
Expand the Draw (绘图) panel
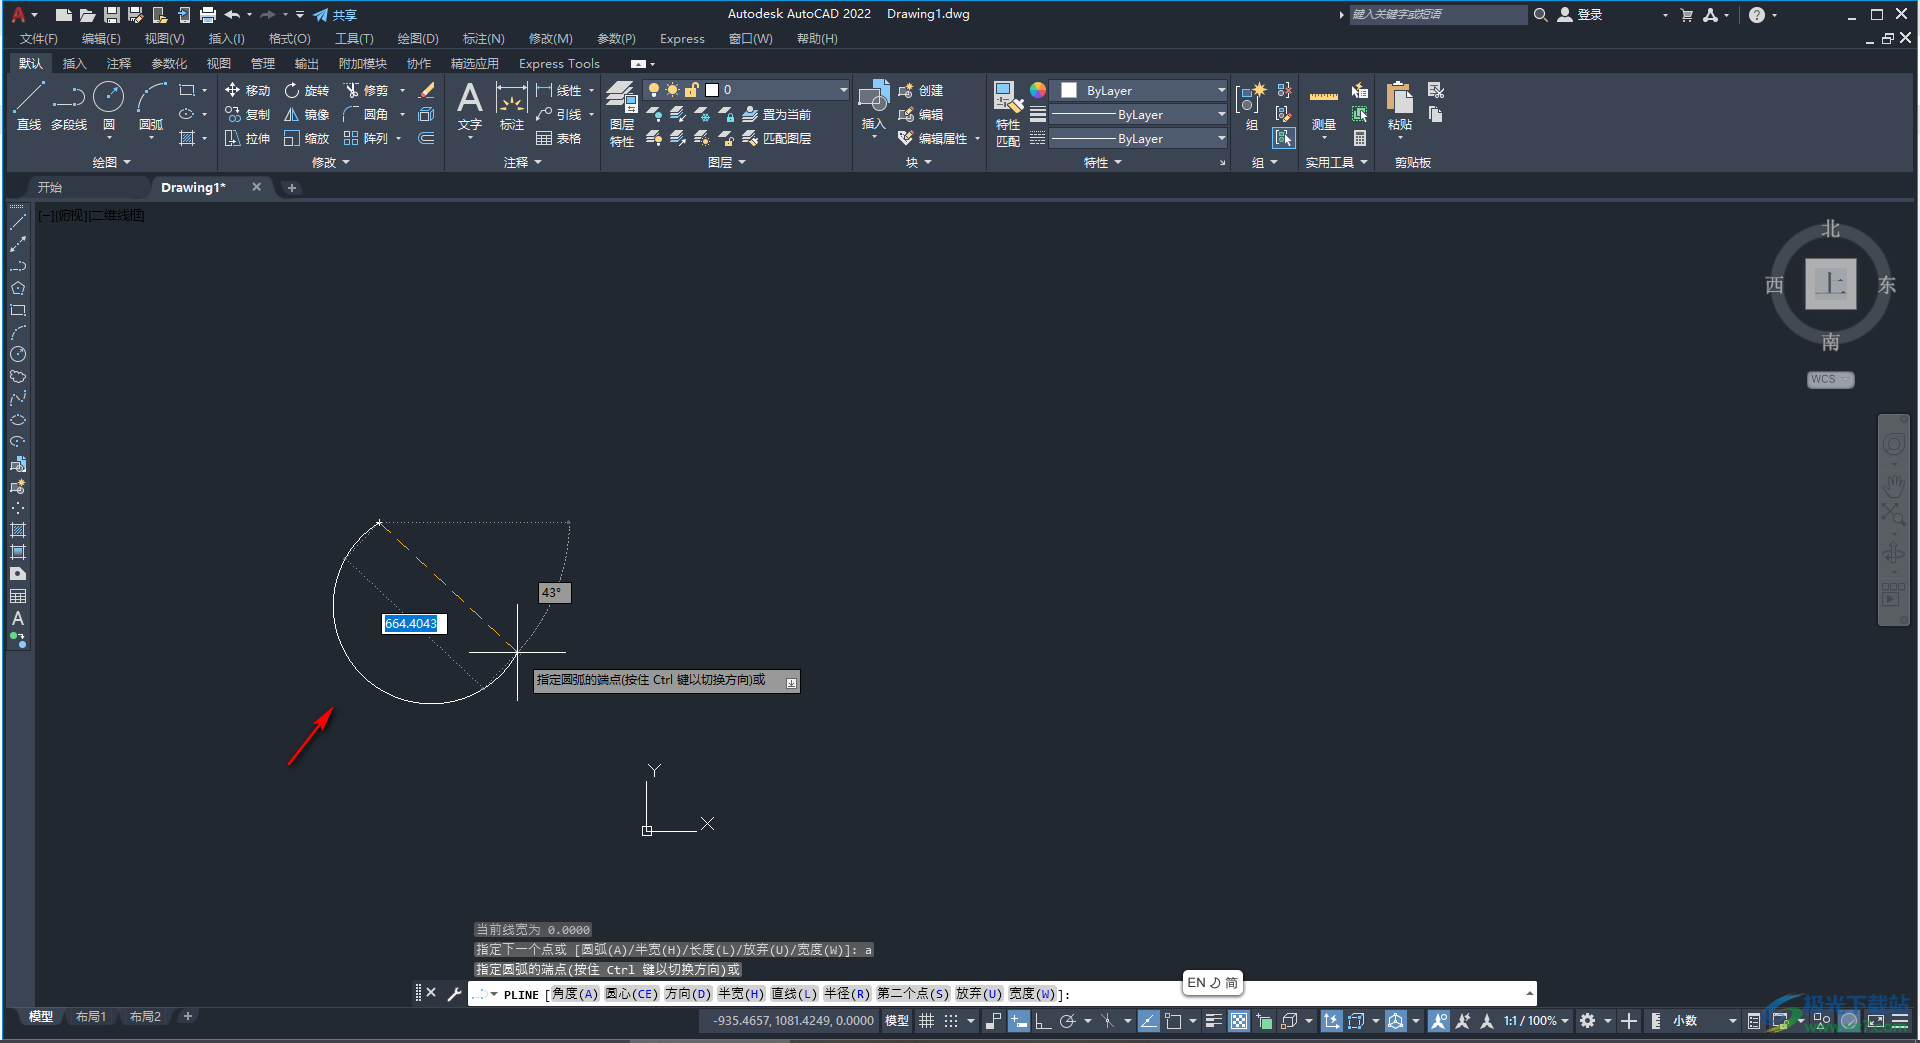(112, 162)
